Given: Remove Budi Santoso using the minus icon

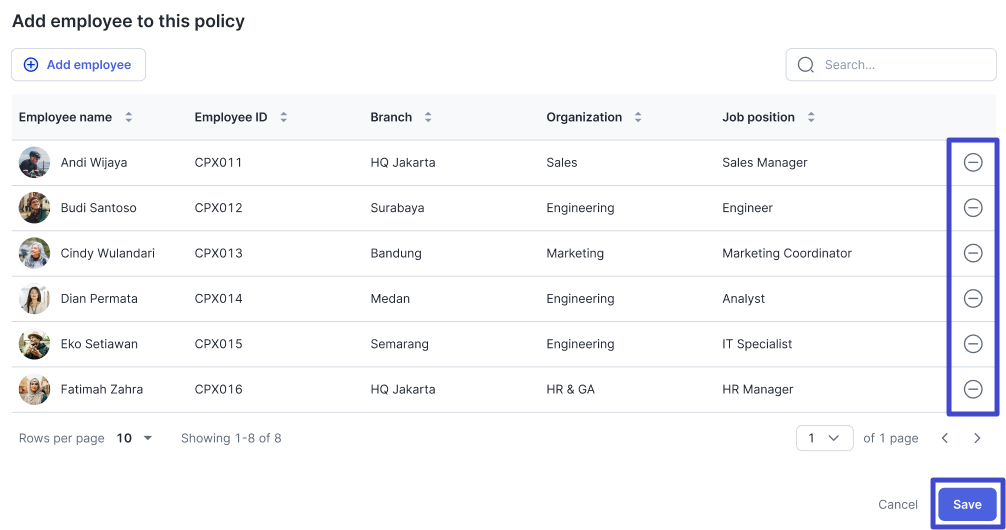Looking at the screenshot, I should coord(973,208).
